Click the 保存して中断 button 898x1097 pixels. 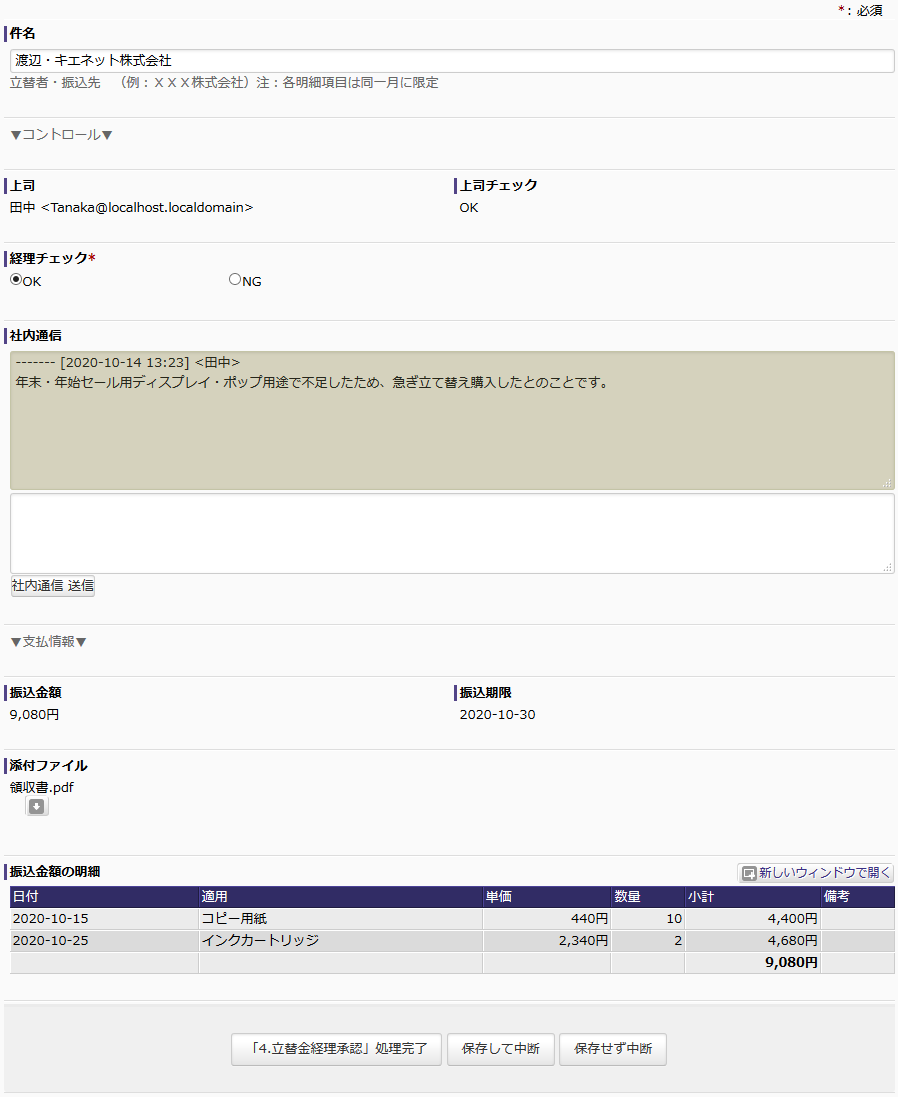coord(500,1049)
